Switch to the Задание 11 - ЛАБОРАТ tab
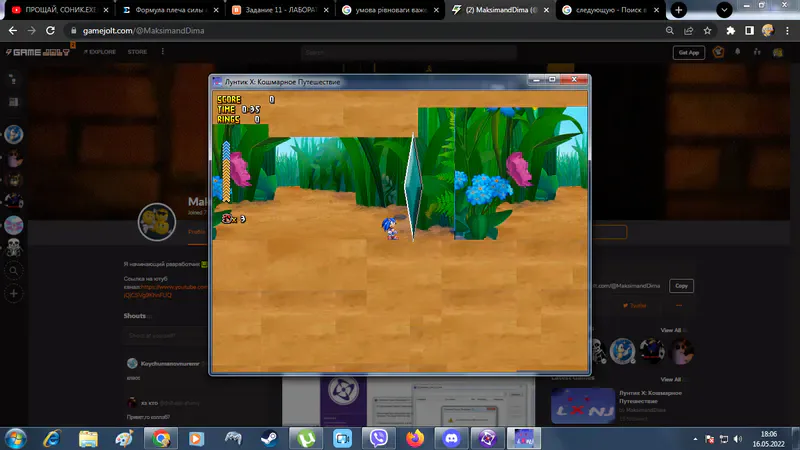This screenshot has width=800, height=450. (280, 10)
